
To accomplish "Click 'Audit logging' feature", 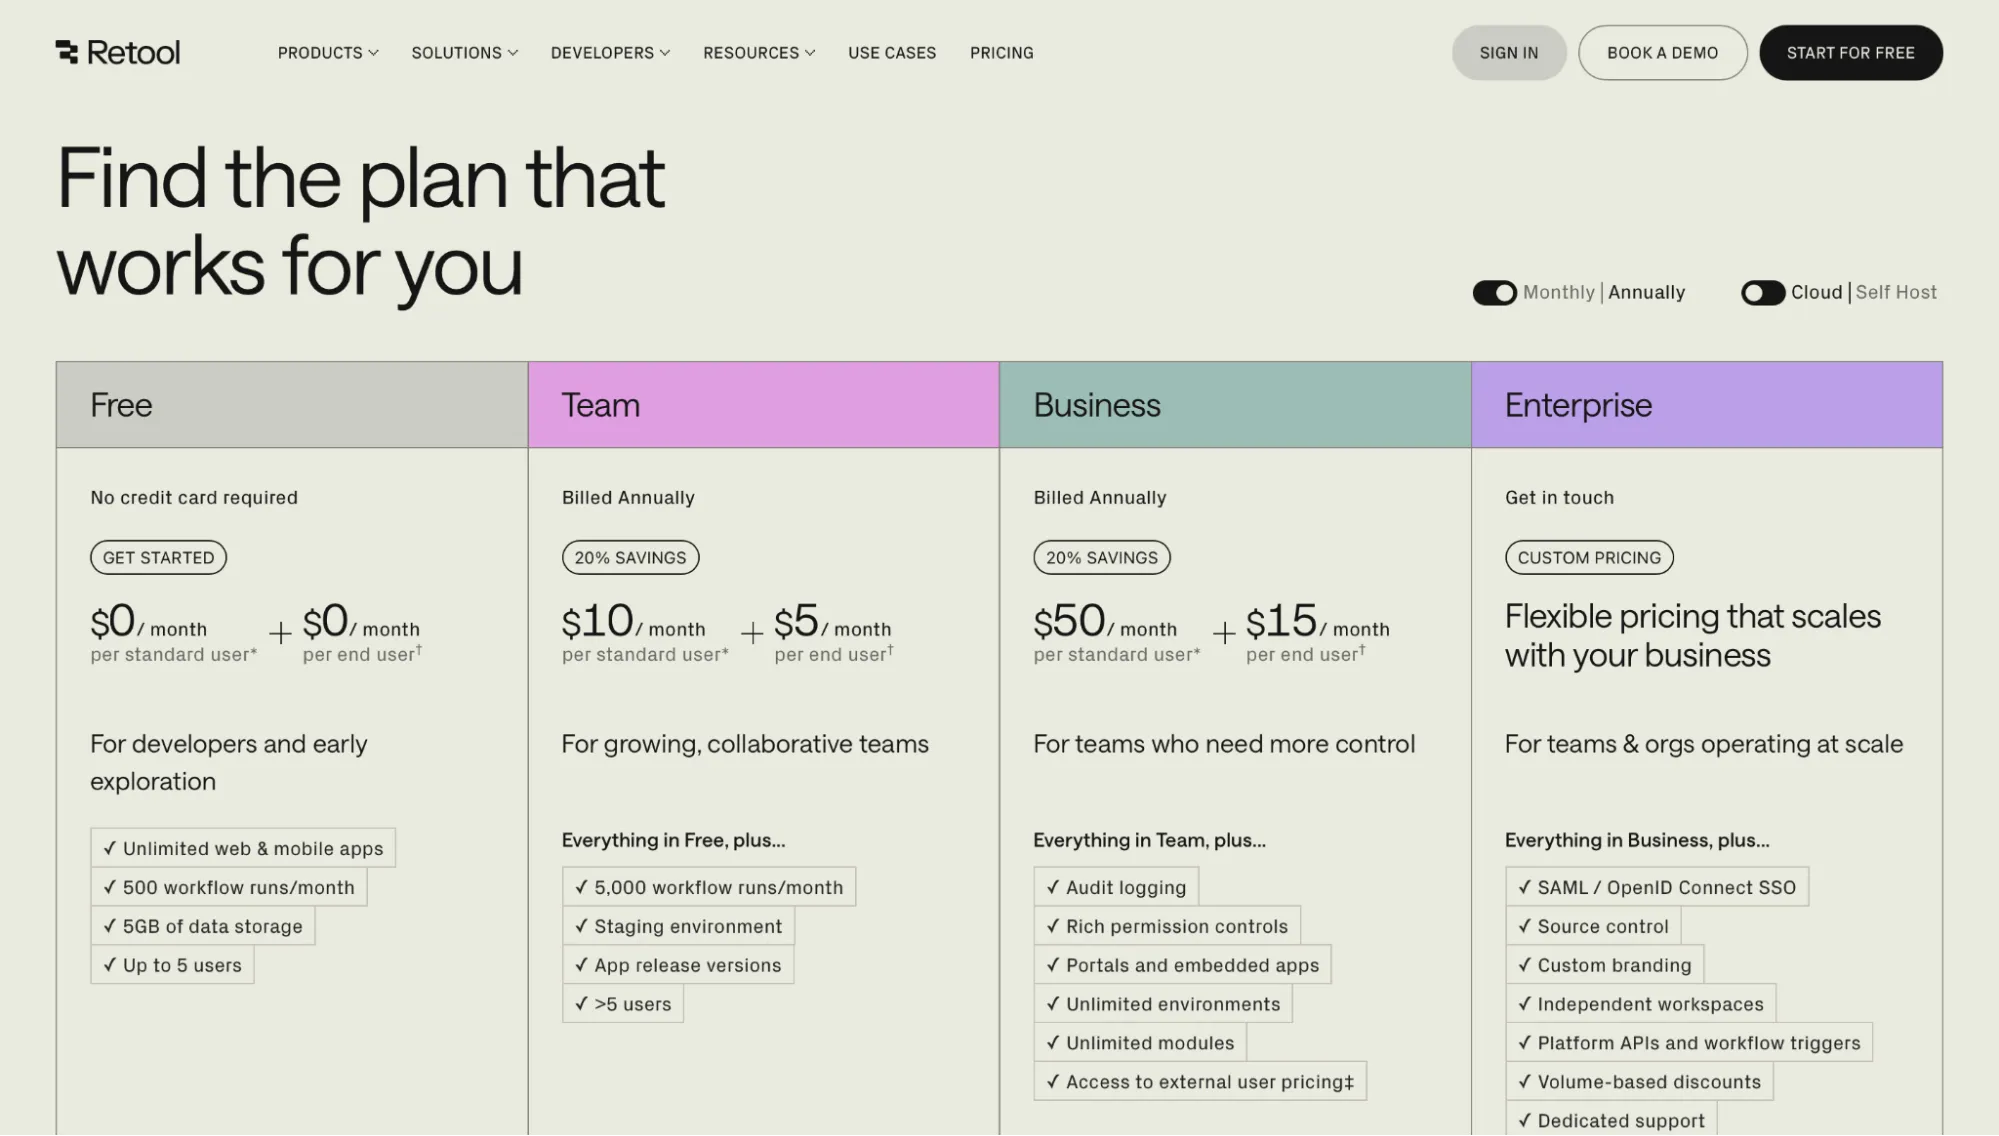I will (x=1116, y=887).
